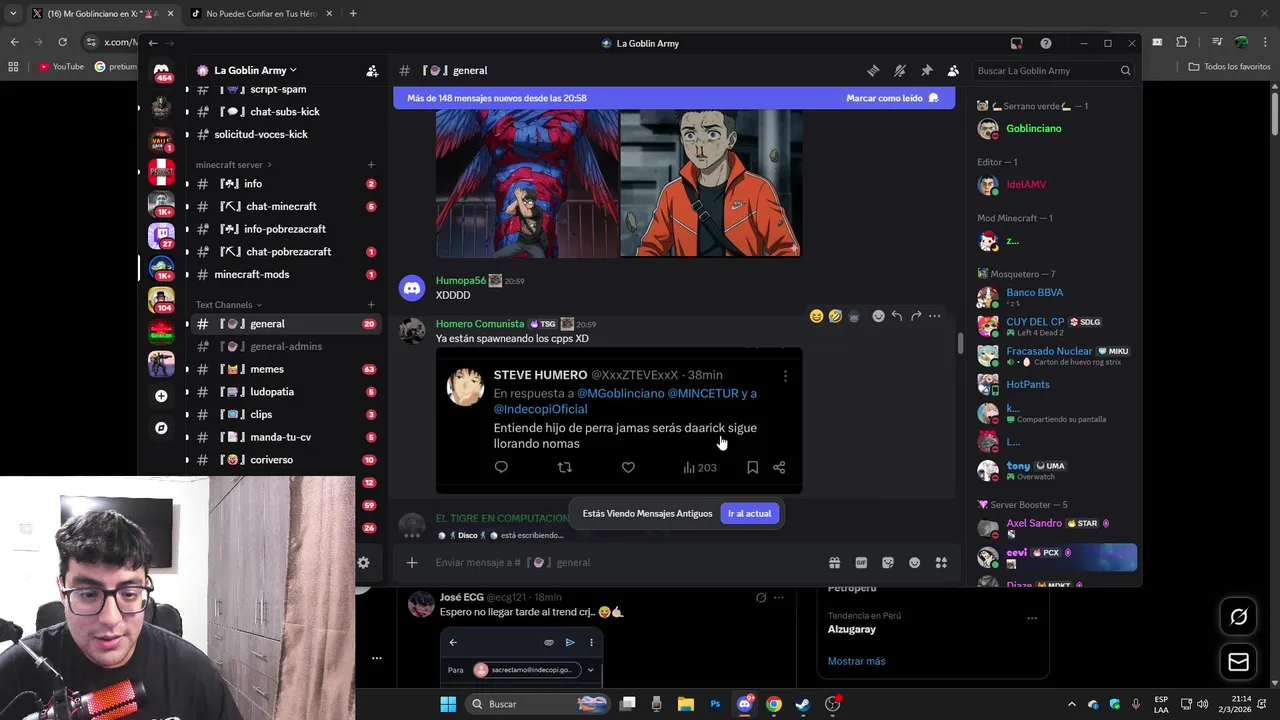
Task: Open the emoji picker in message bar
Action: click(914, 563)
